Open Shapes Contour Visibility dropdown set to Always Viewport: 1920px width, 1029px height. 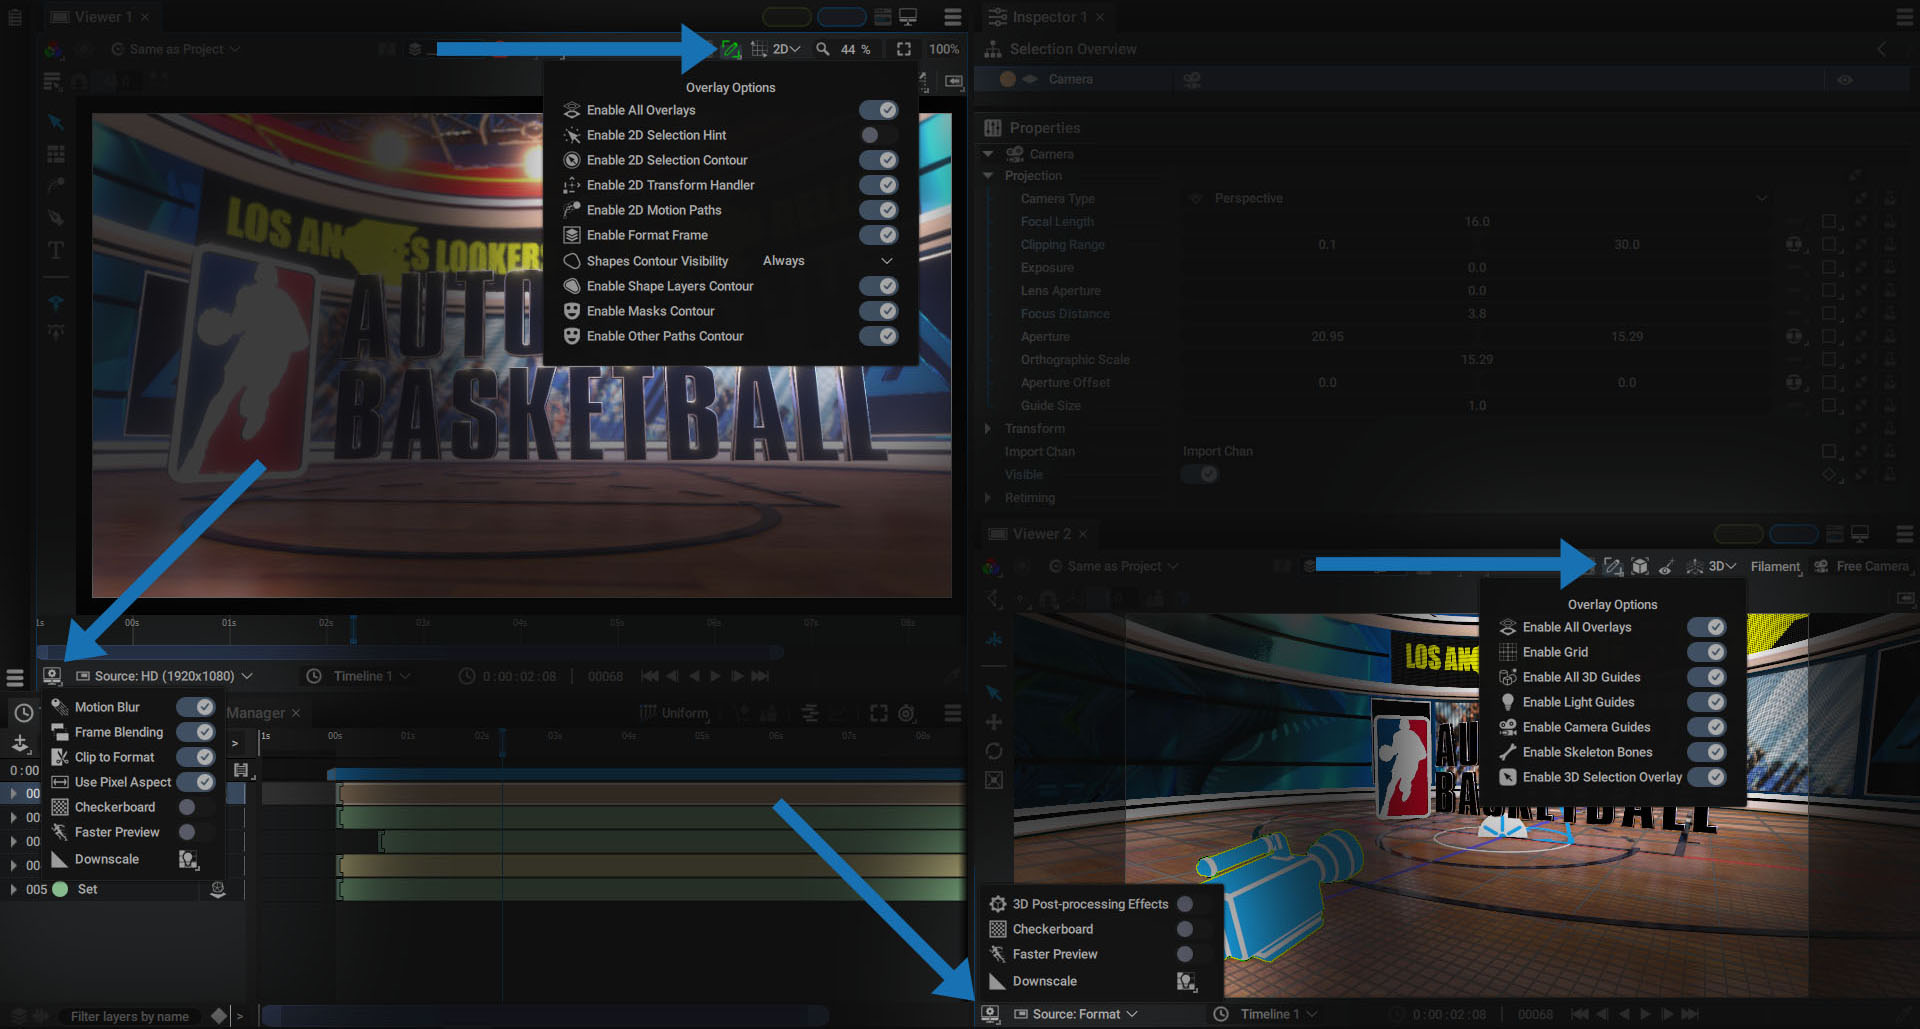click(x=828, y=261)
